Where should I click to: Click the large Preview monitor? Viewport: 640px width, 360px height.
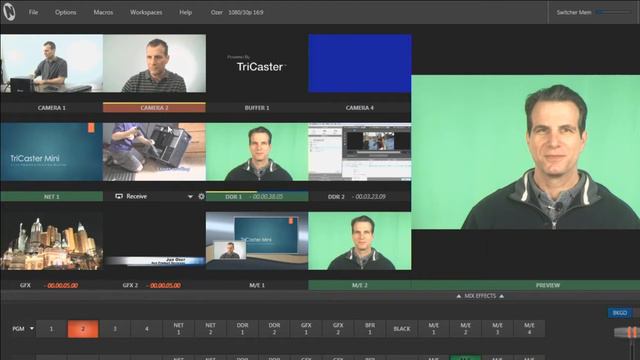point(526,152)
